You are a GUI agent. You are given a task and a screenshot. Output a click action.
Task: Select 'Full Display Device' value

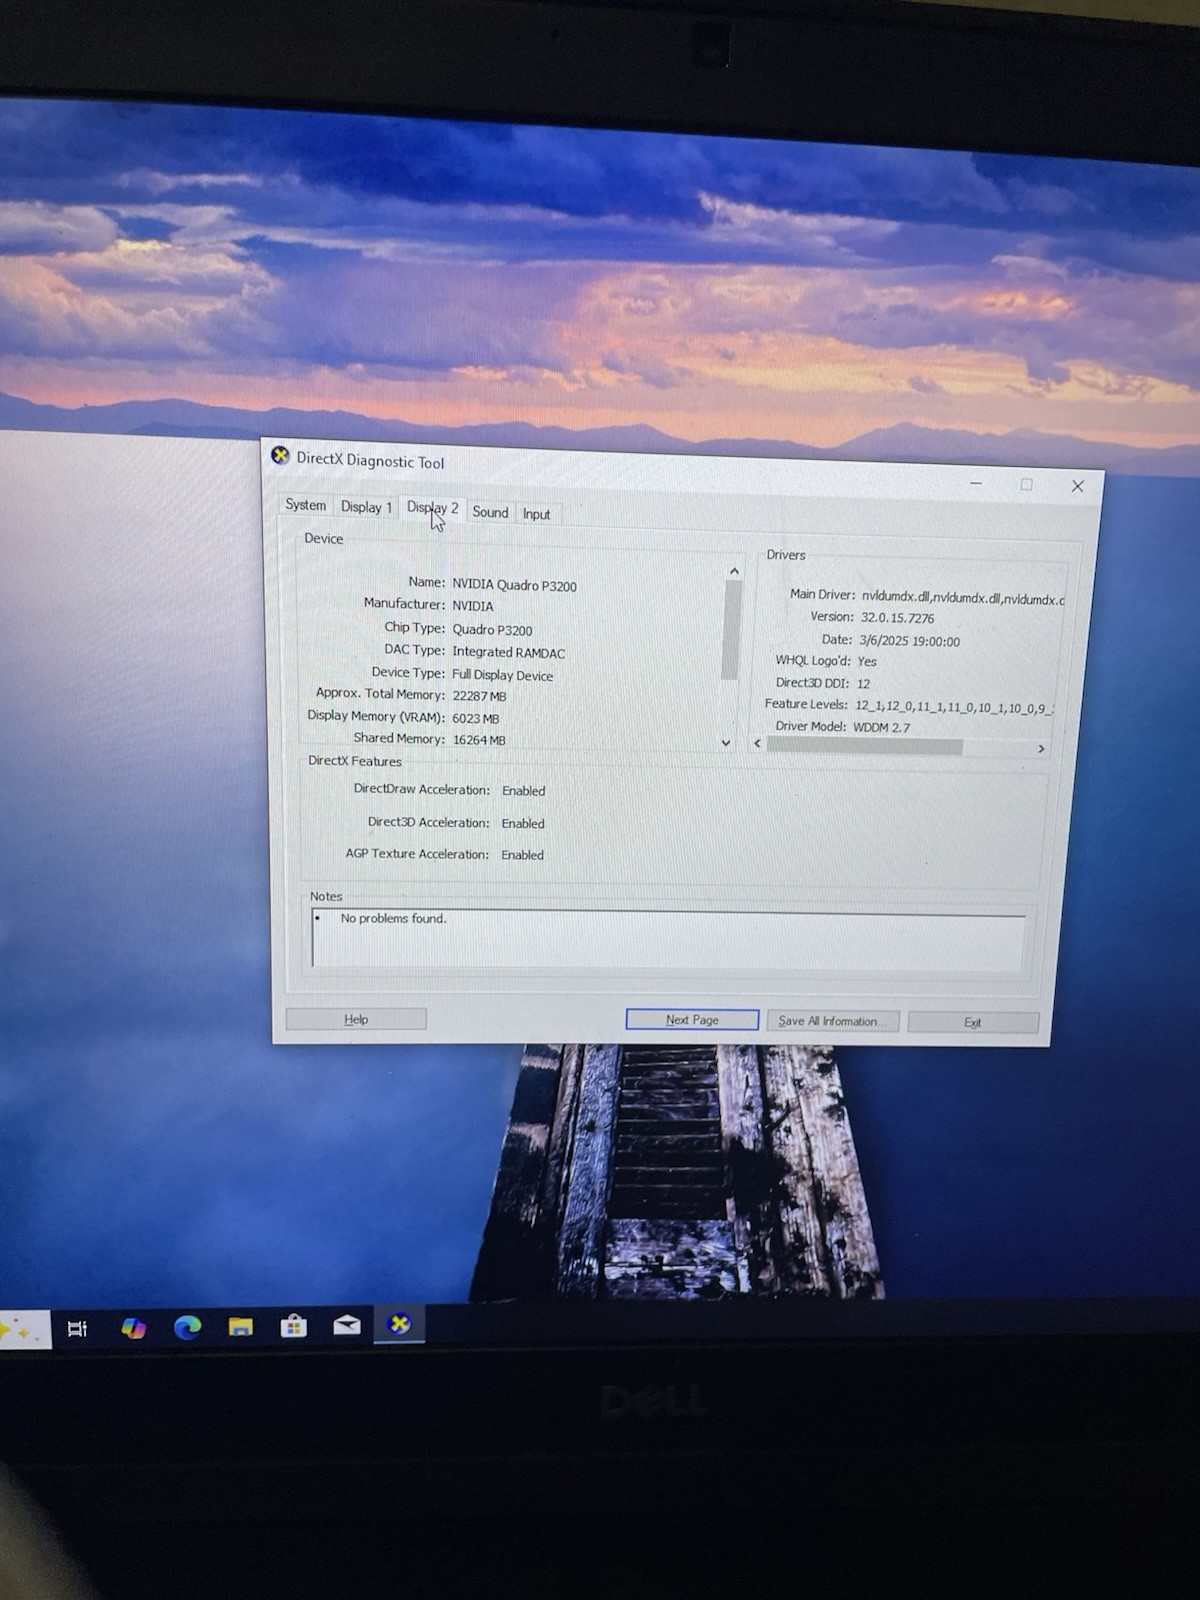[x=502, y=675]
